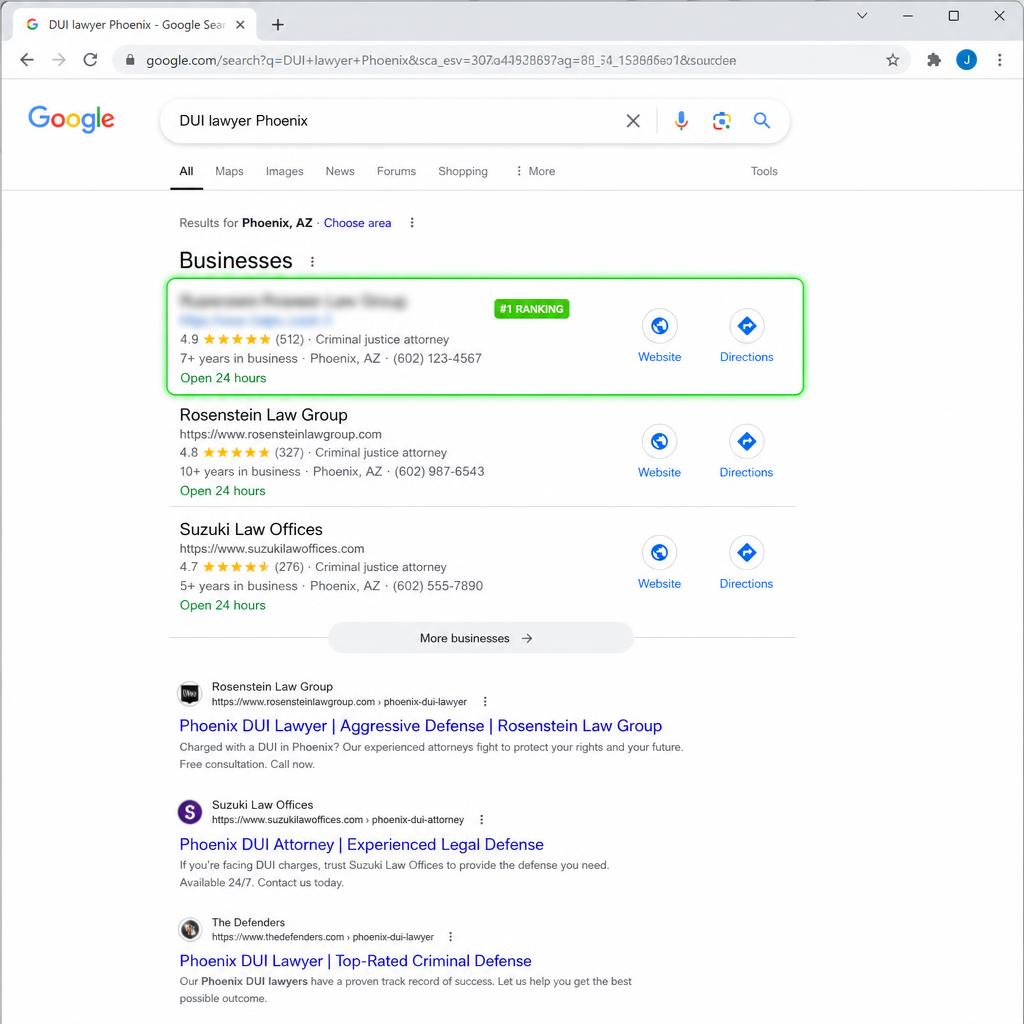
Task: Click the Google logo
Action: click(x=71, y=119)
